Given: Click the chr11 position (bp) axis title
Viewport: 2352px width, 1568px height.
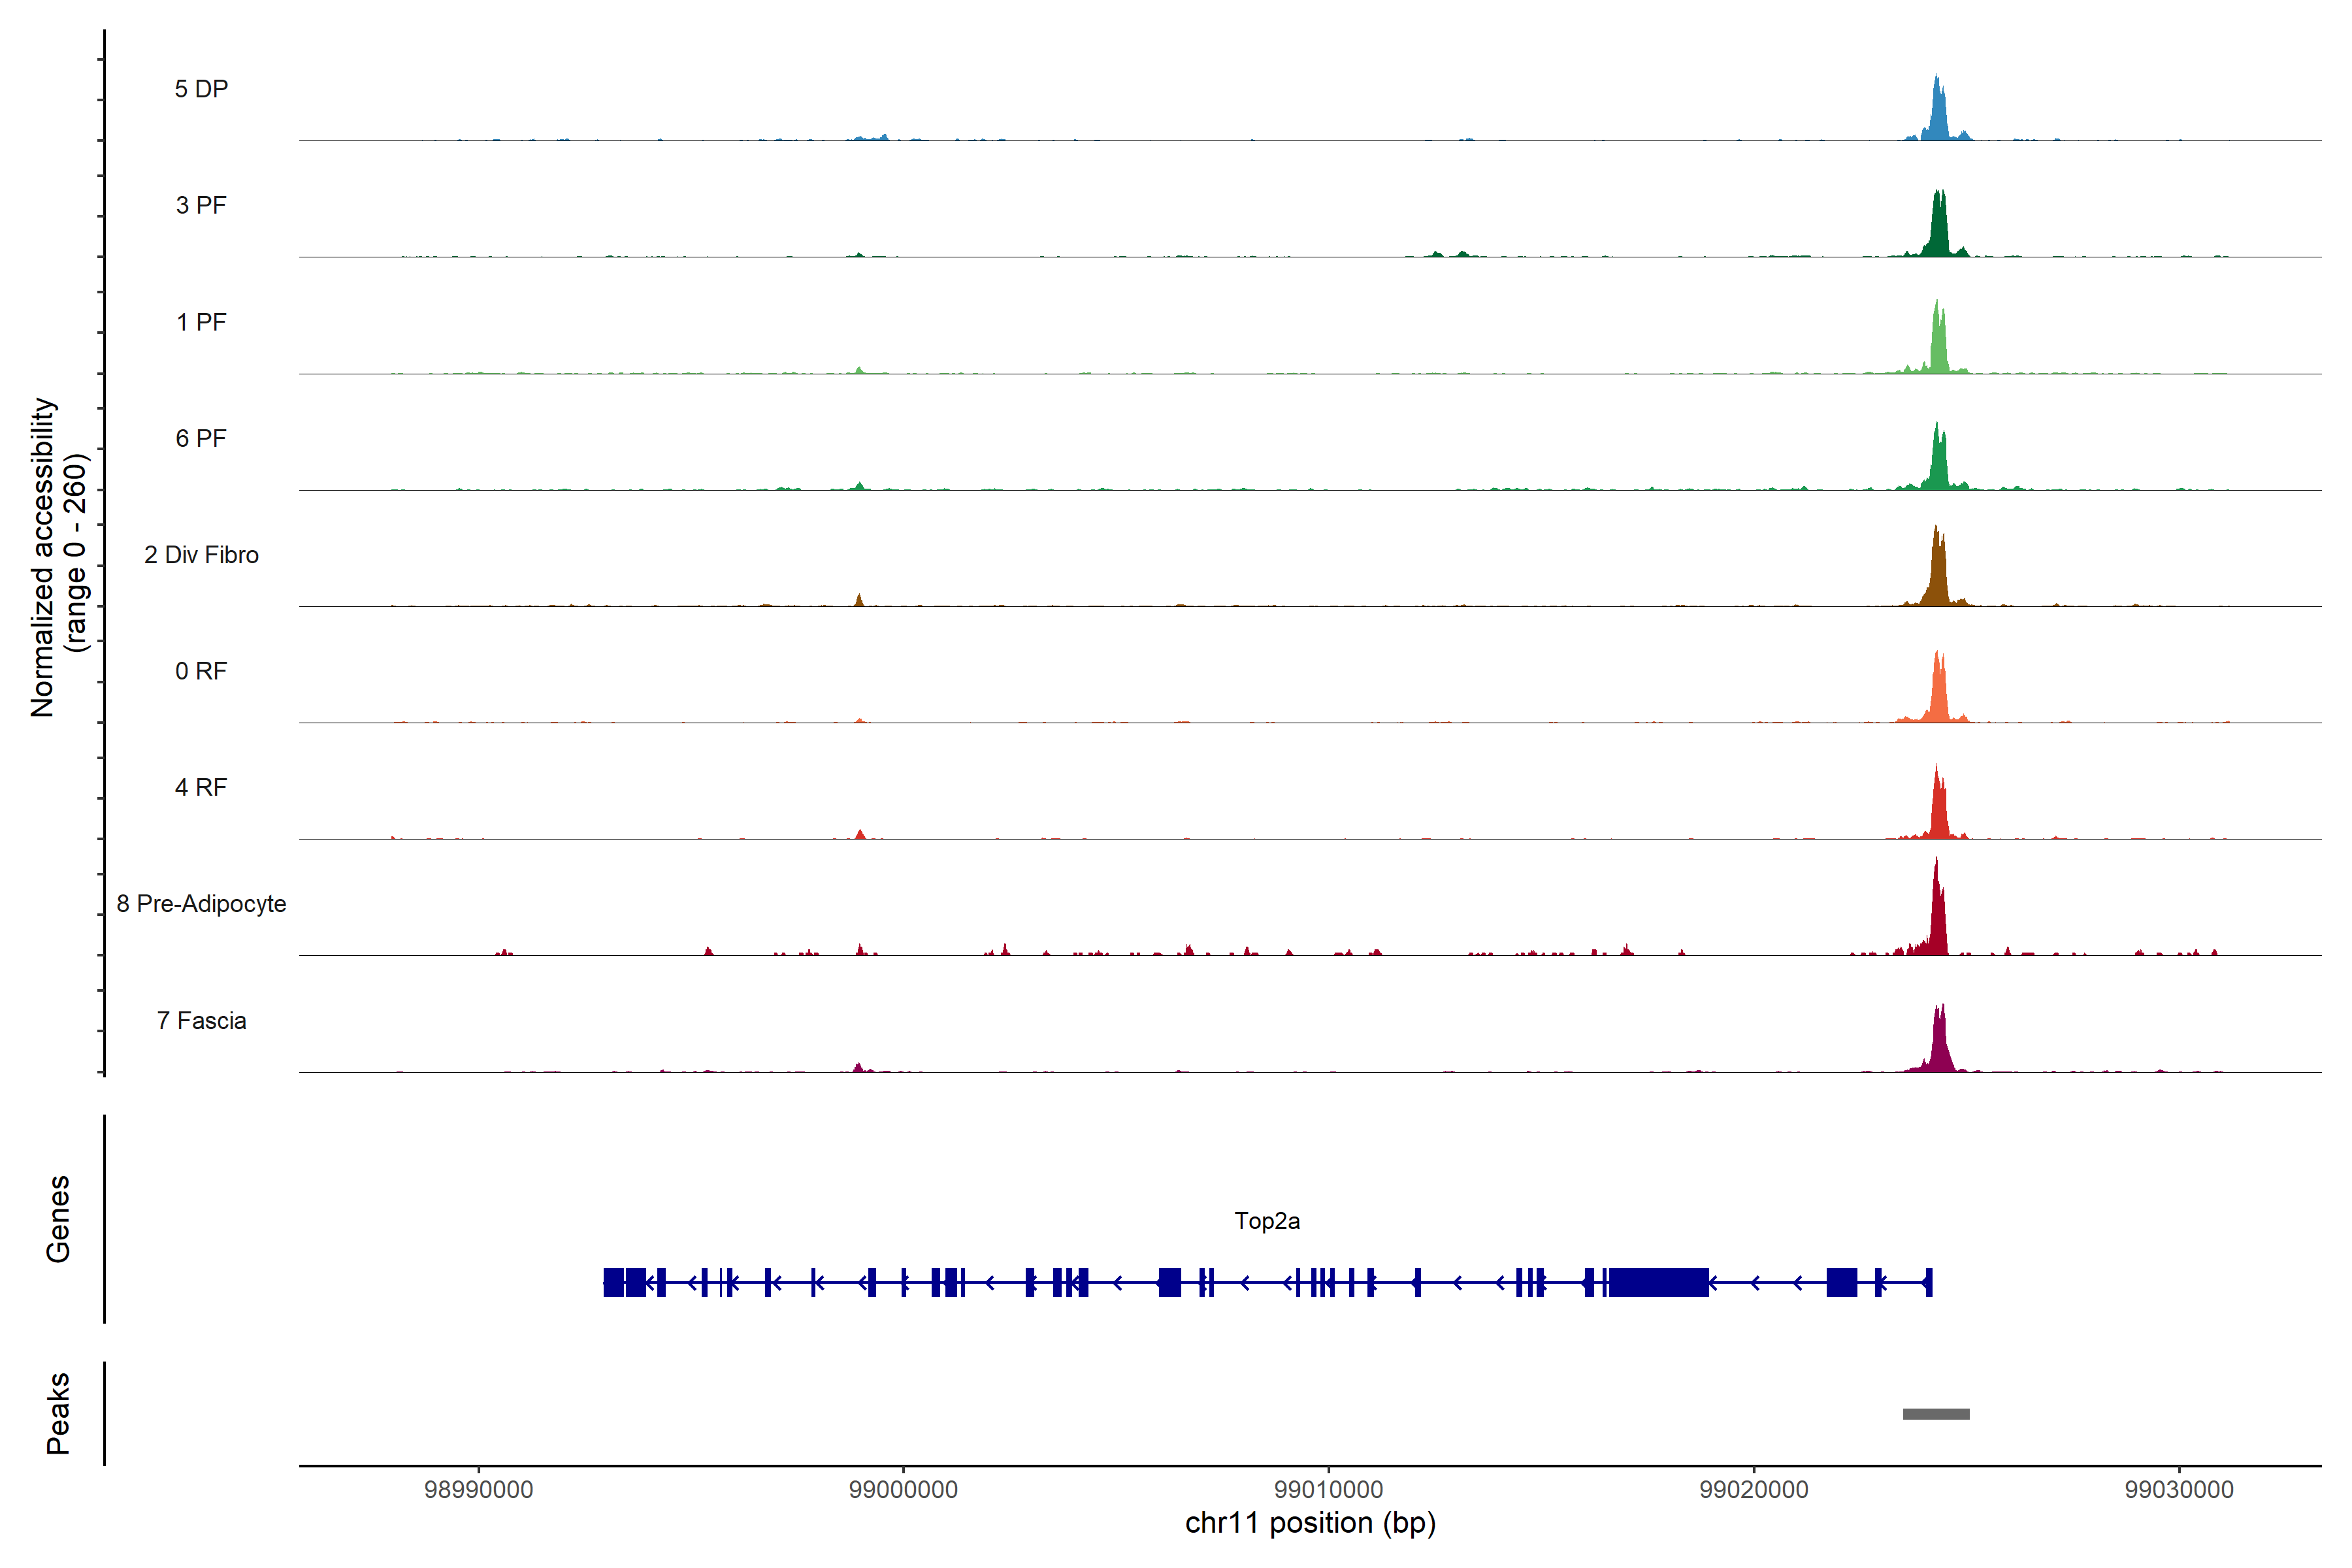Looking at the screenshot, I should 1310,1523.
